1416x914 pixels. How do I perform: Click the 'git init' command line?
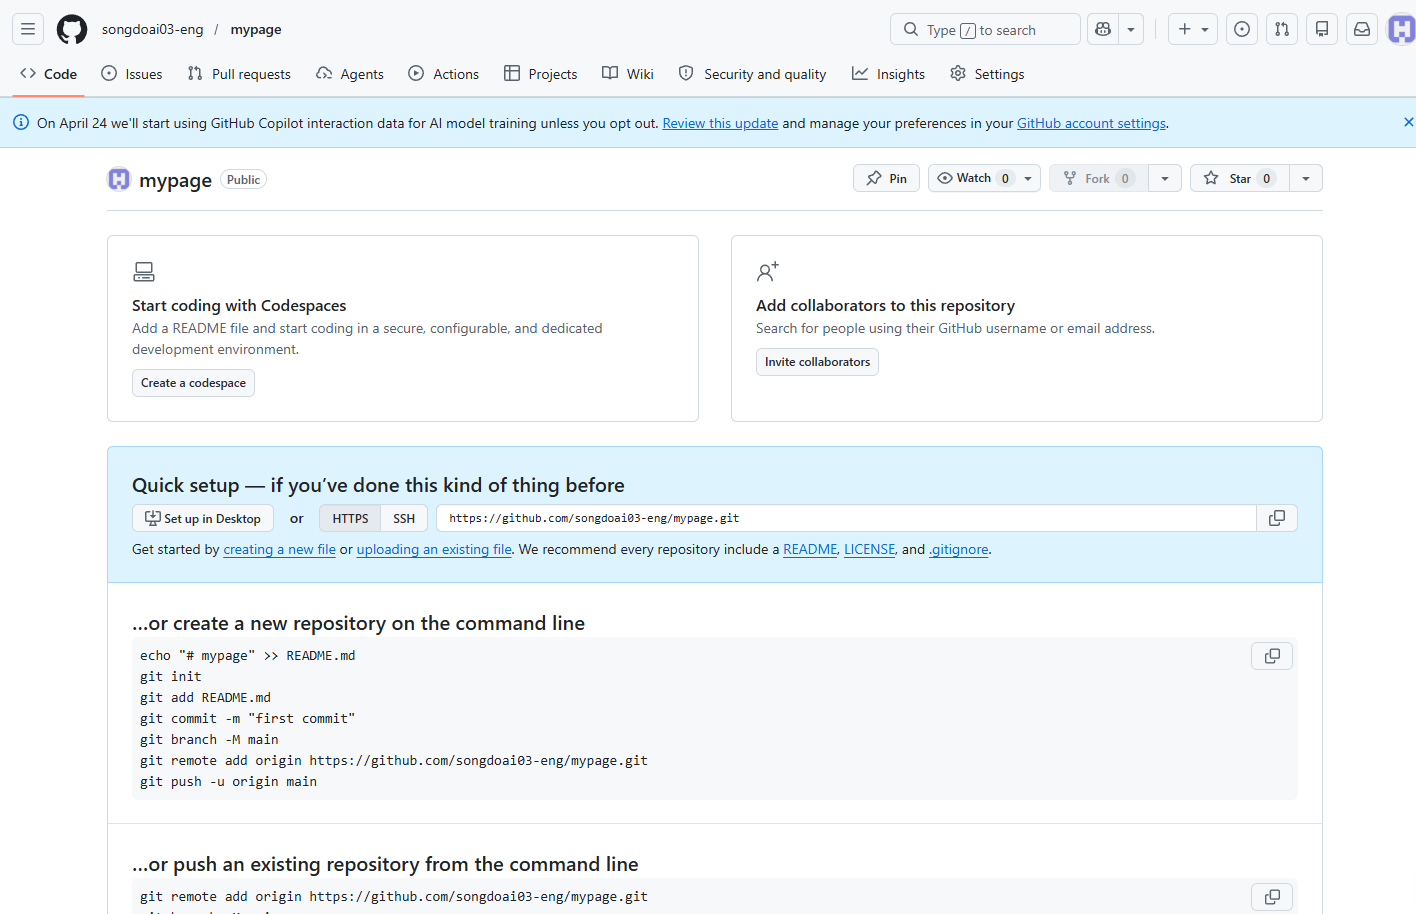170,676
